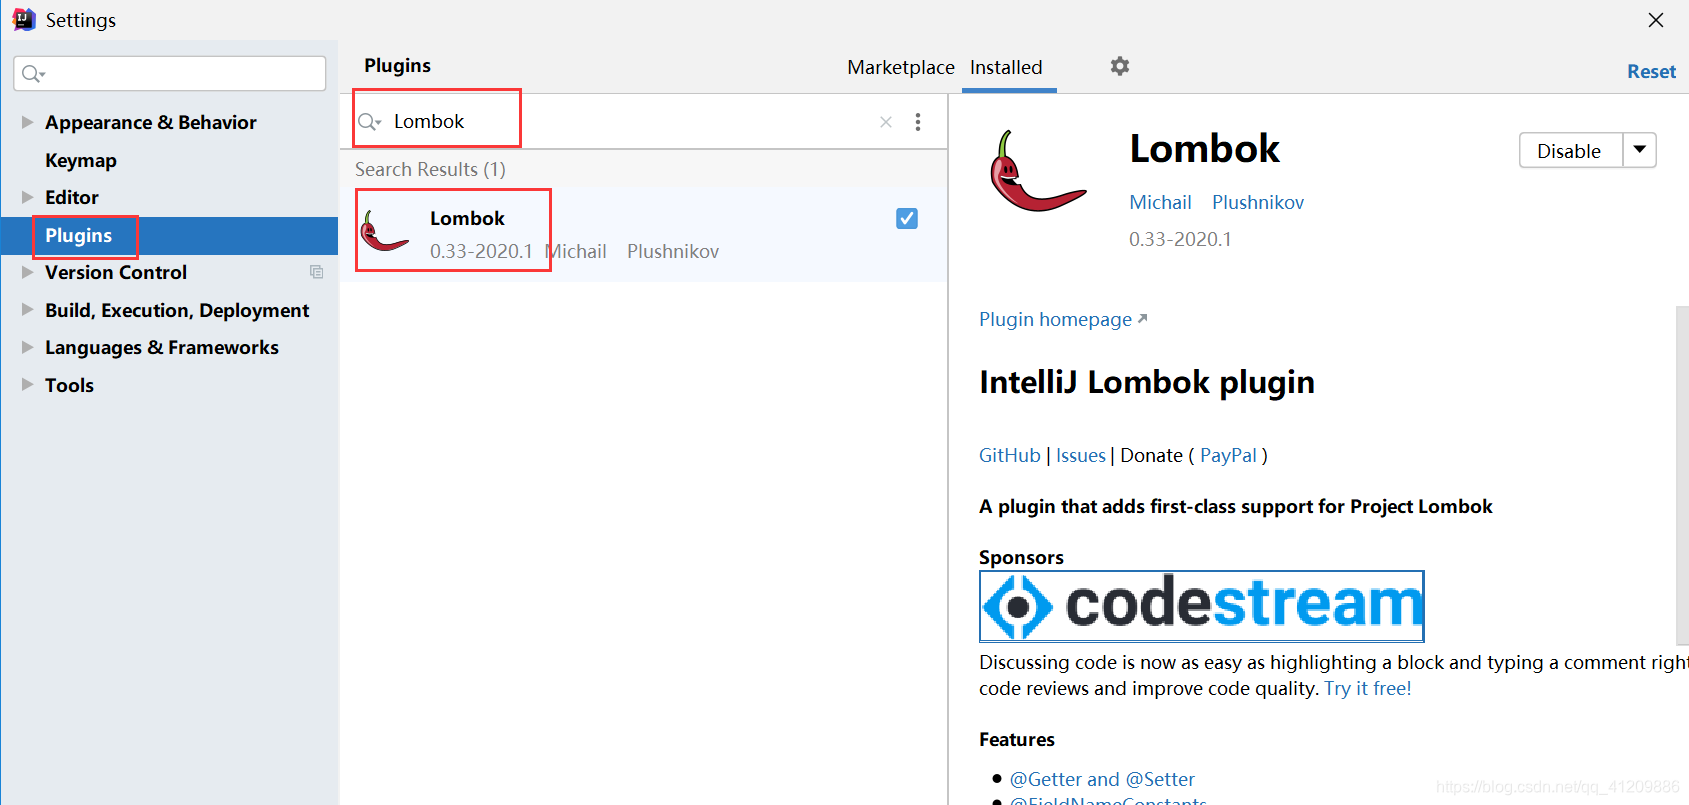
Task: Expand the Editor settings node
Action: (27, 197)
